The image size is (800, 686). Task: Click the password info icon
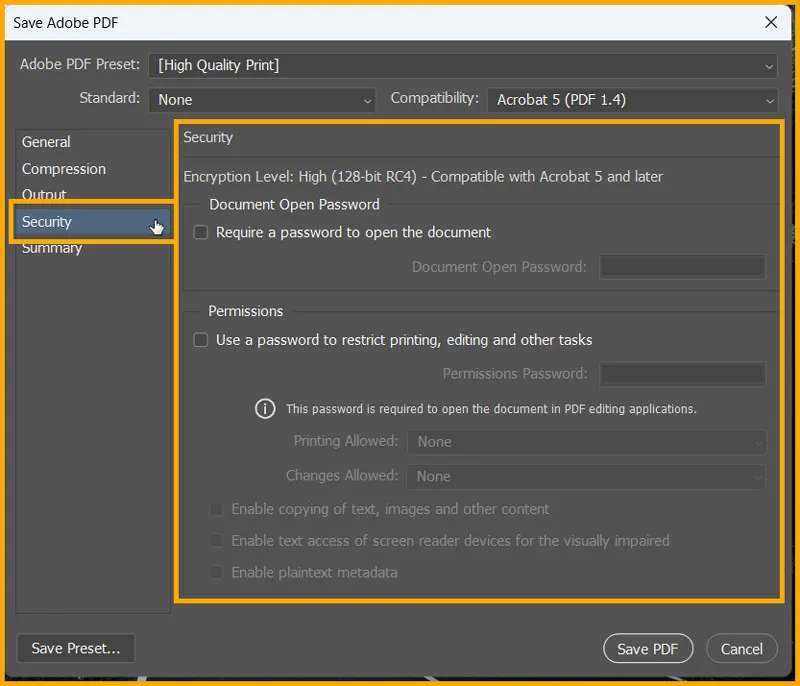click(x=265, y=408)
